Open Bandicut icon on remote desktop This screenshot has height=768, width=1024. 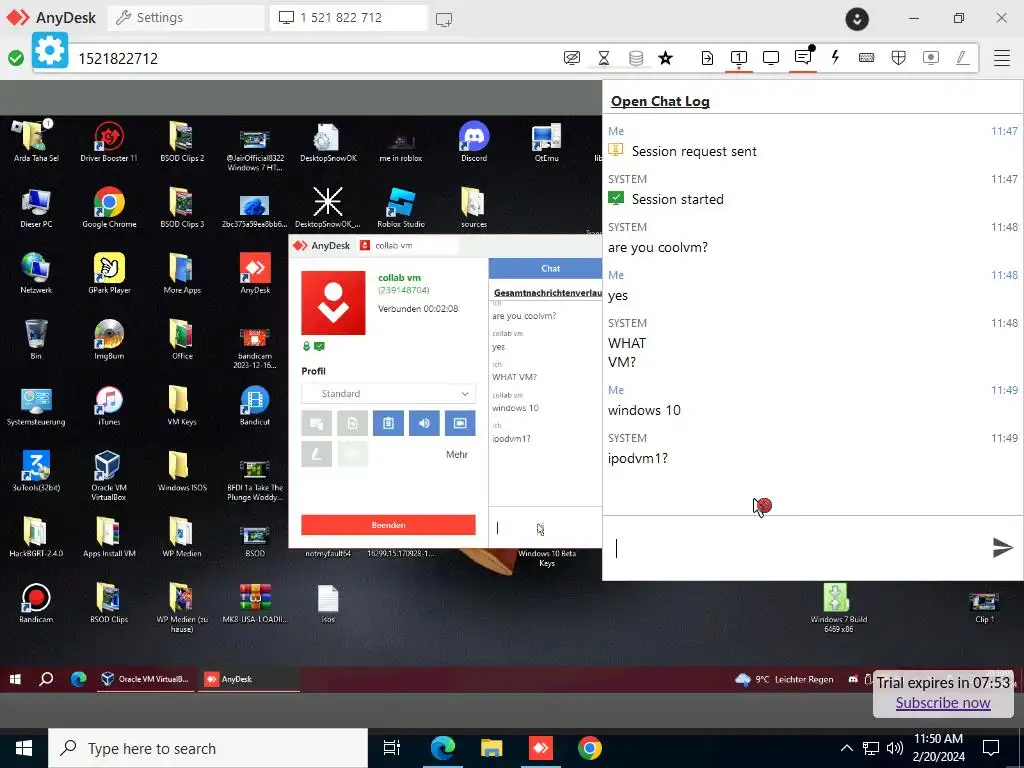click(x=255, y=405)
